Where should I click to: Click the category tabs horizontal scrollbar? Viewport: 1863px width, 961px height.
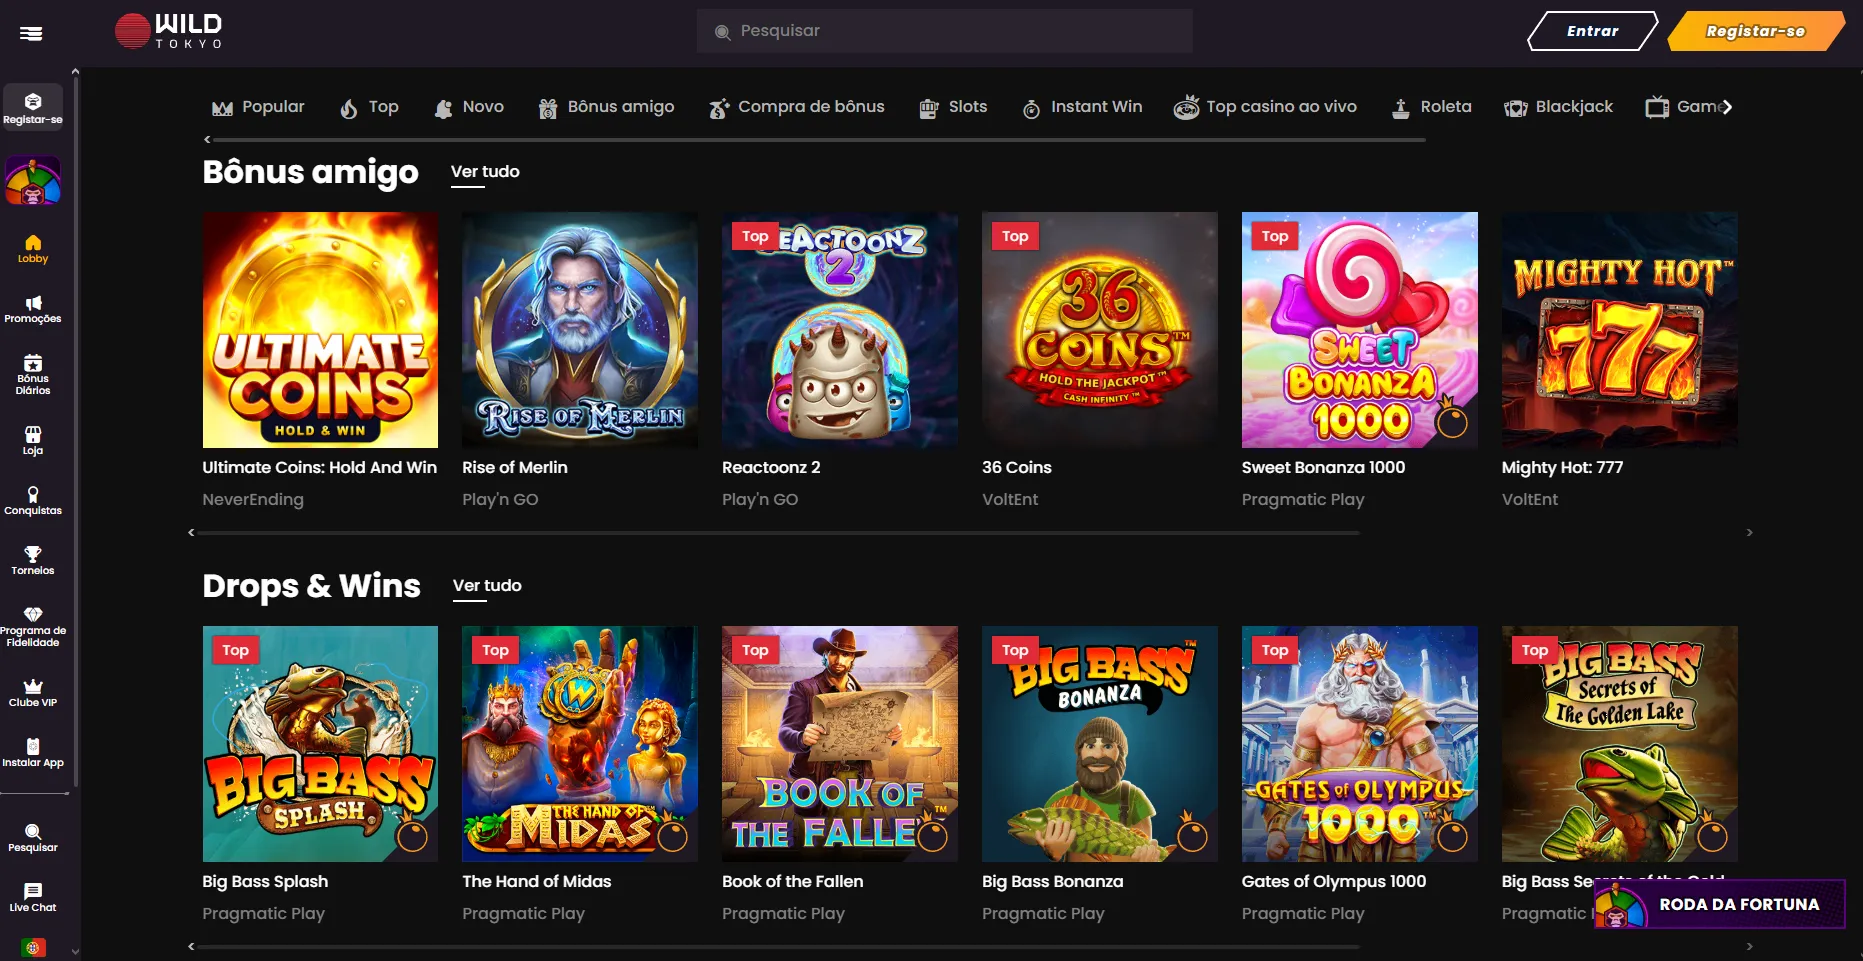point(819,140)
